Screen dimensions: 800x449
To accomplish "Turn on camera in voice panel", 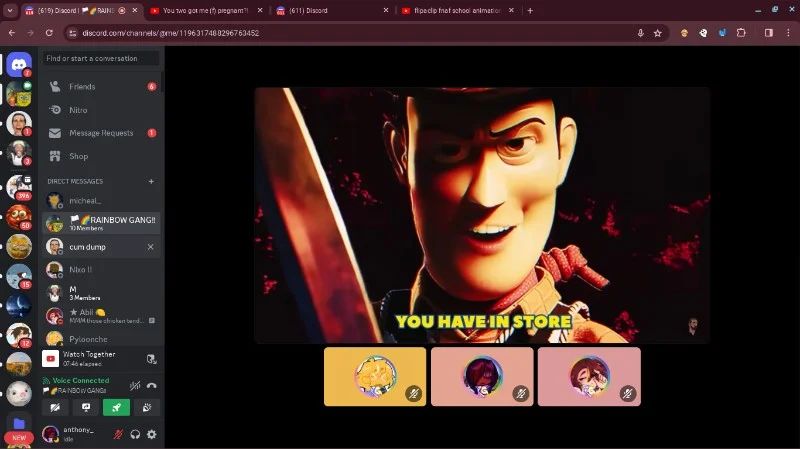I will (x=55, y=407).
